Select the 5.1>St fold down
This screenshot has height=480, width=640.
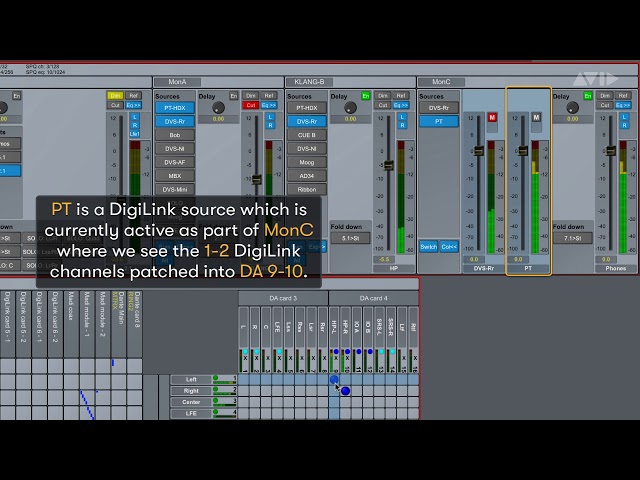click(350, 238)
